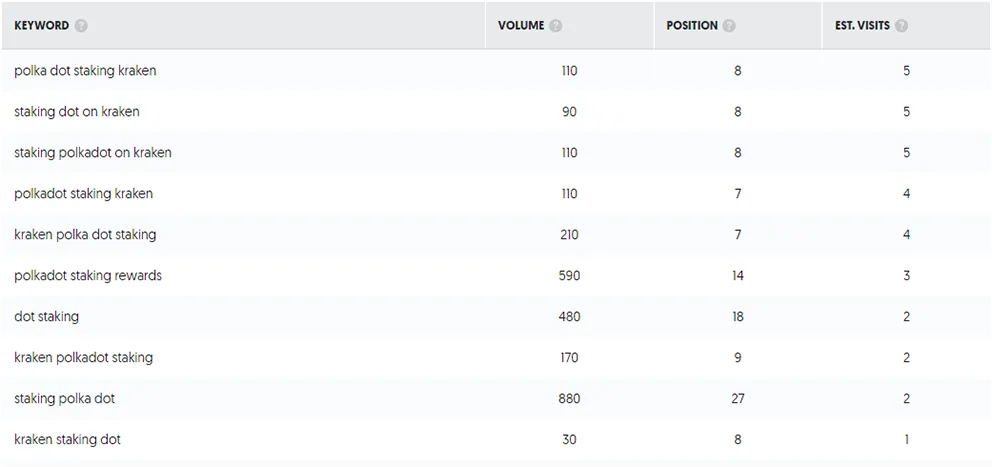Image resolution: width=992 pixels, height=467 pixels.
Task: Click volume value 880 in table
Action: (x=569, y=399)
